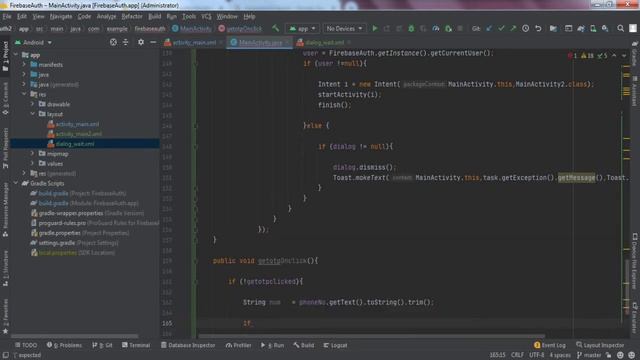
Task: Toggle the Device File Explorer side tab
Action: [635, 261]
